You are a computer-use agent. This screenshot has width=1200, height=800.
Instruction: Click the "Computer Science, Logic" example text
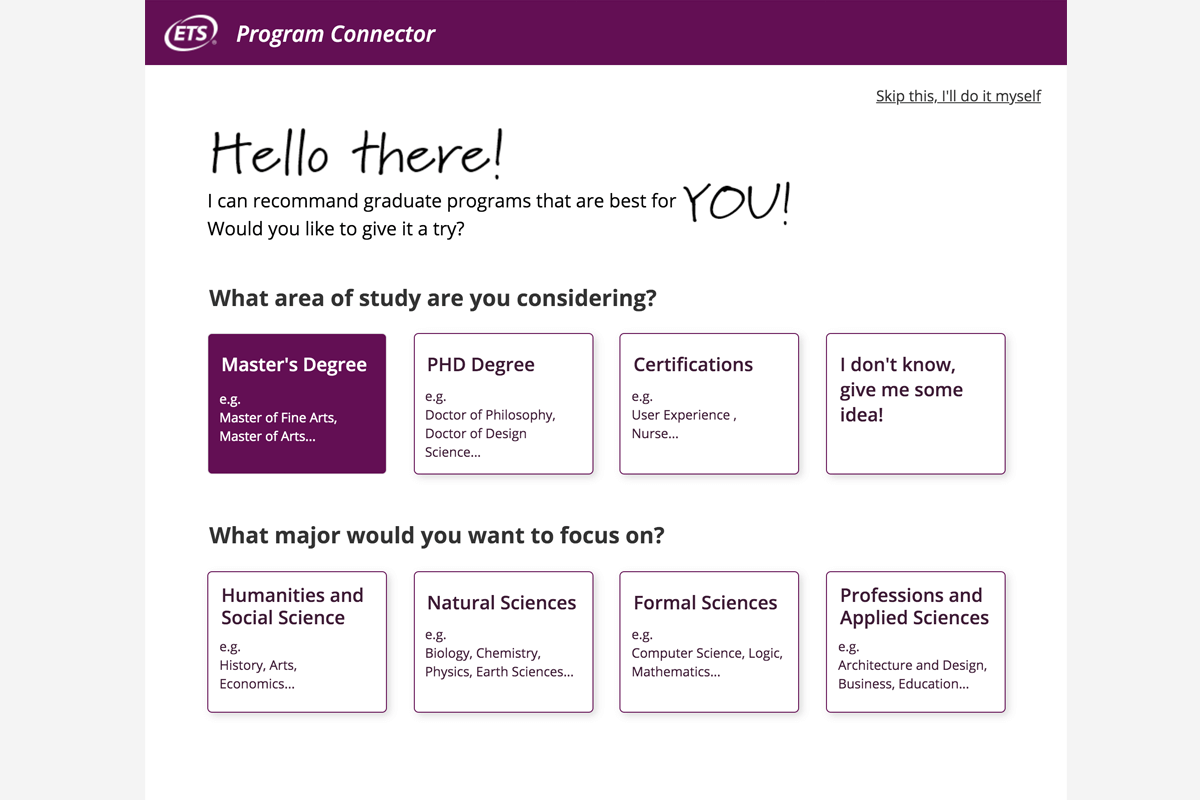point(707,653)
